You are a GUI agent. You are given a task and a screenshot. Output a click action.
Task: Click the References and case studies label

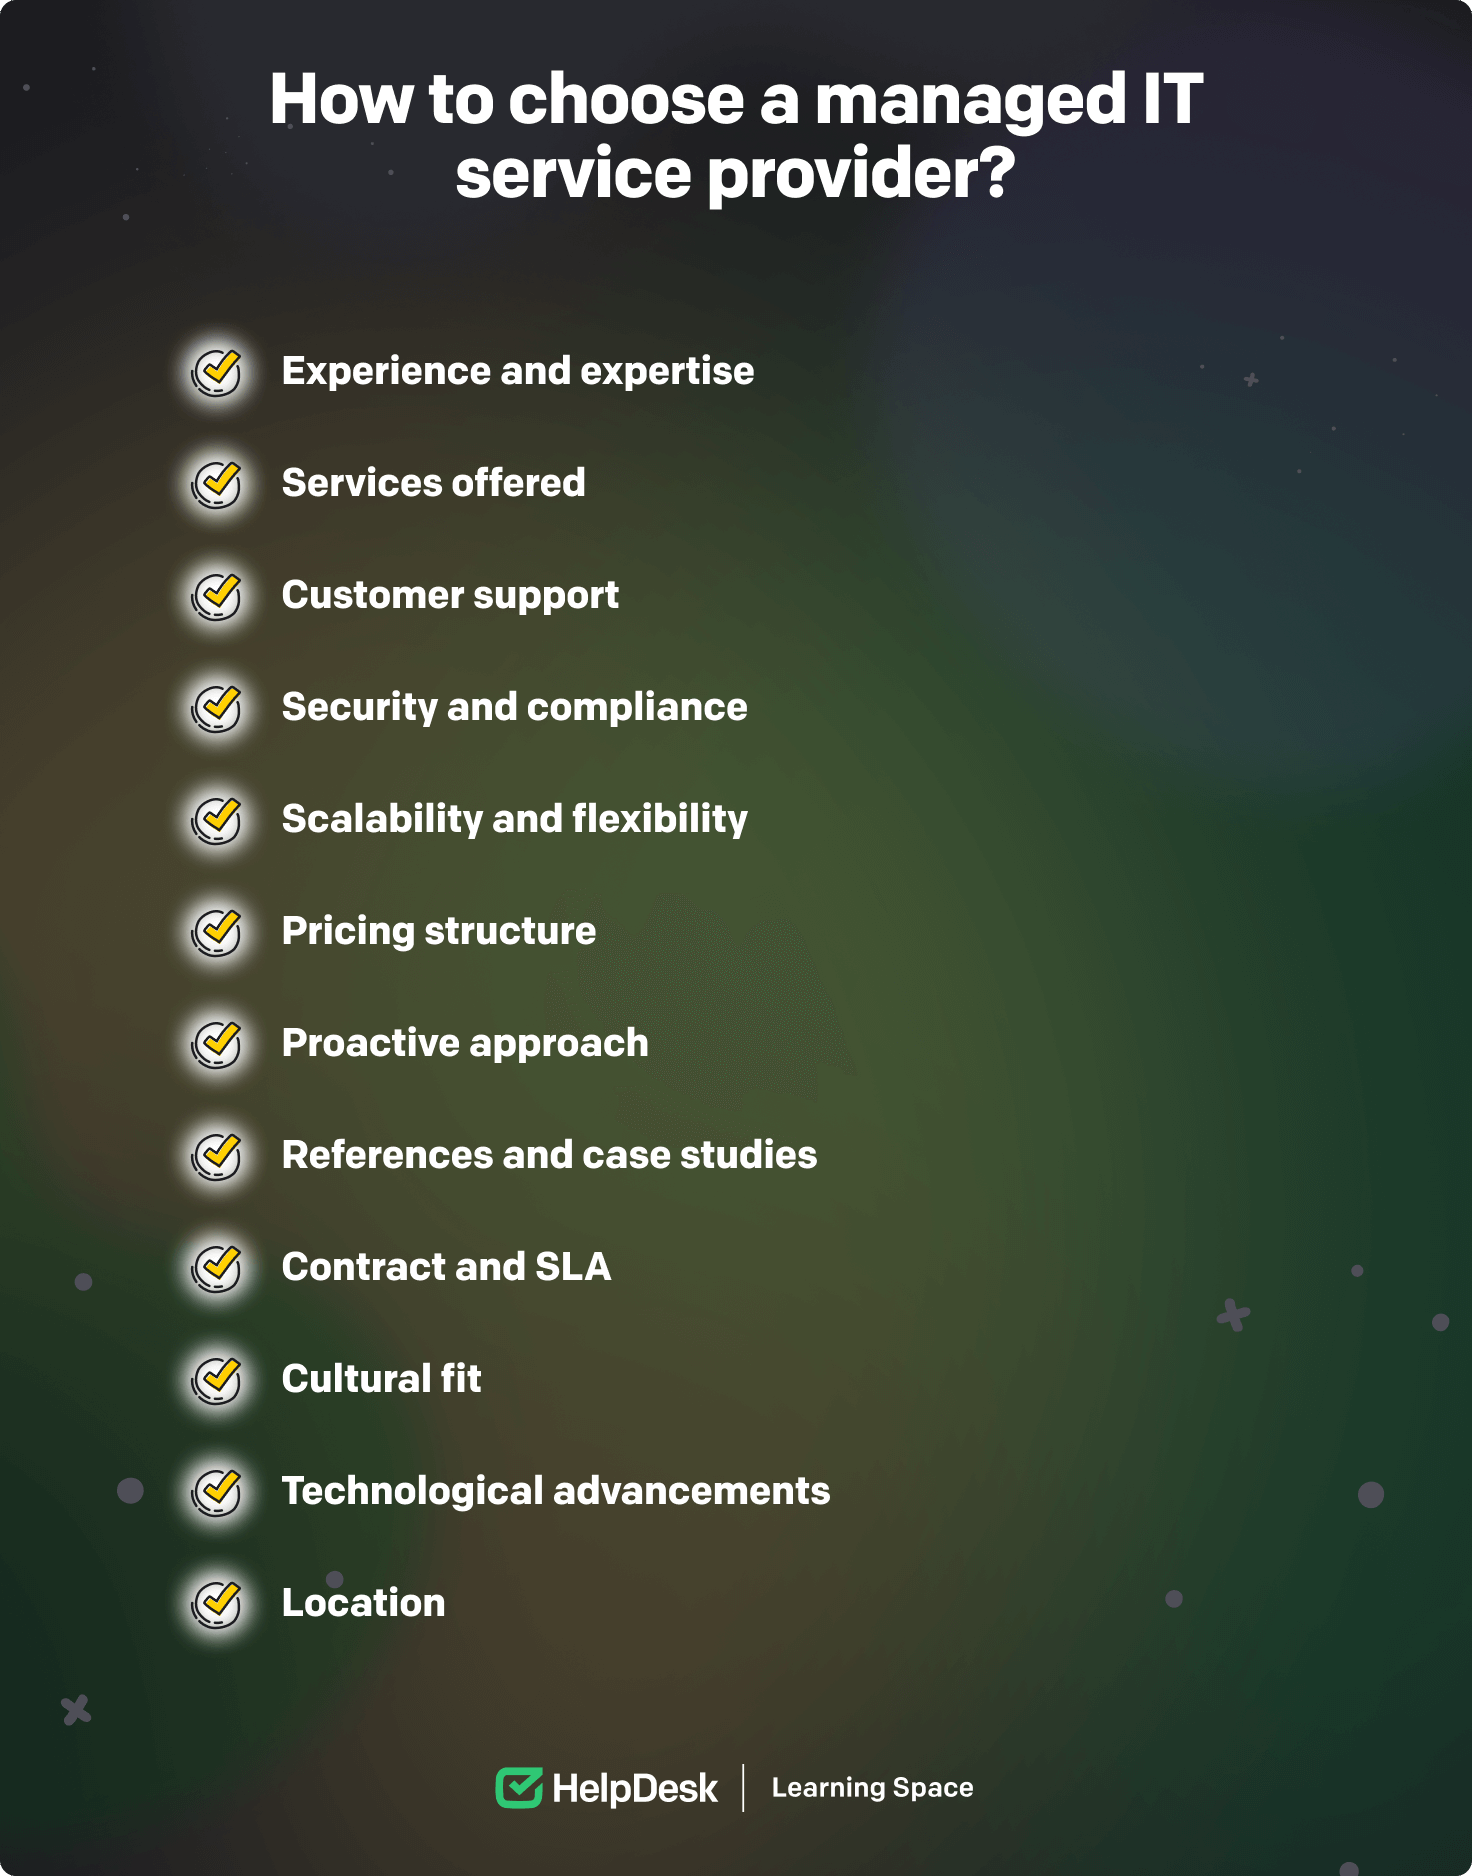coord(549,1155)
